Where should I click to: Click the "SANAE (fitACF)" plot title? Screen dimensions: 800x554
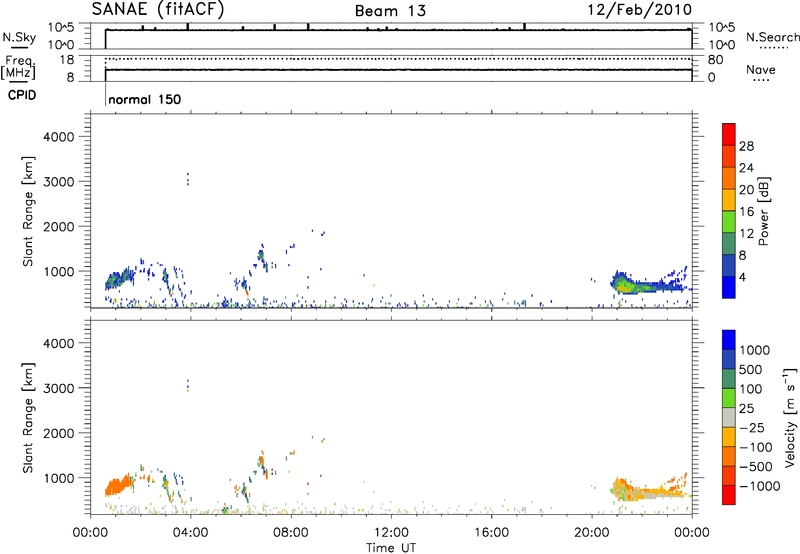158,9
